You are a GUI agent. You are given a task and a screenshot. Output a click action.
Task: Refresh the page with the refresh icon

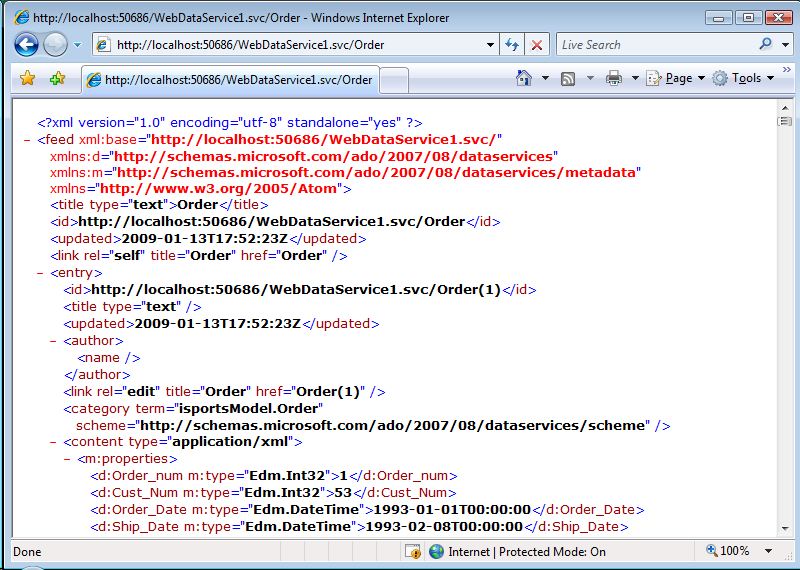click(512, 45)
